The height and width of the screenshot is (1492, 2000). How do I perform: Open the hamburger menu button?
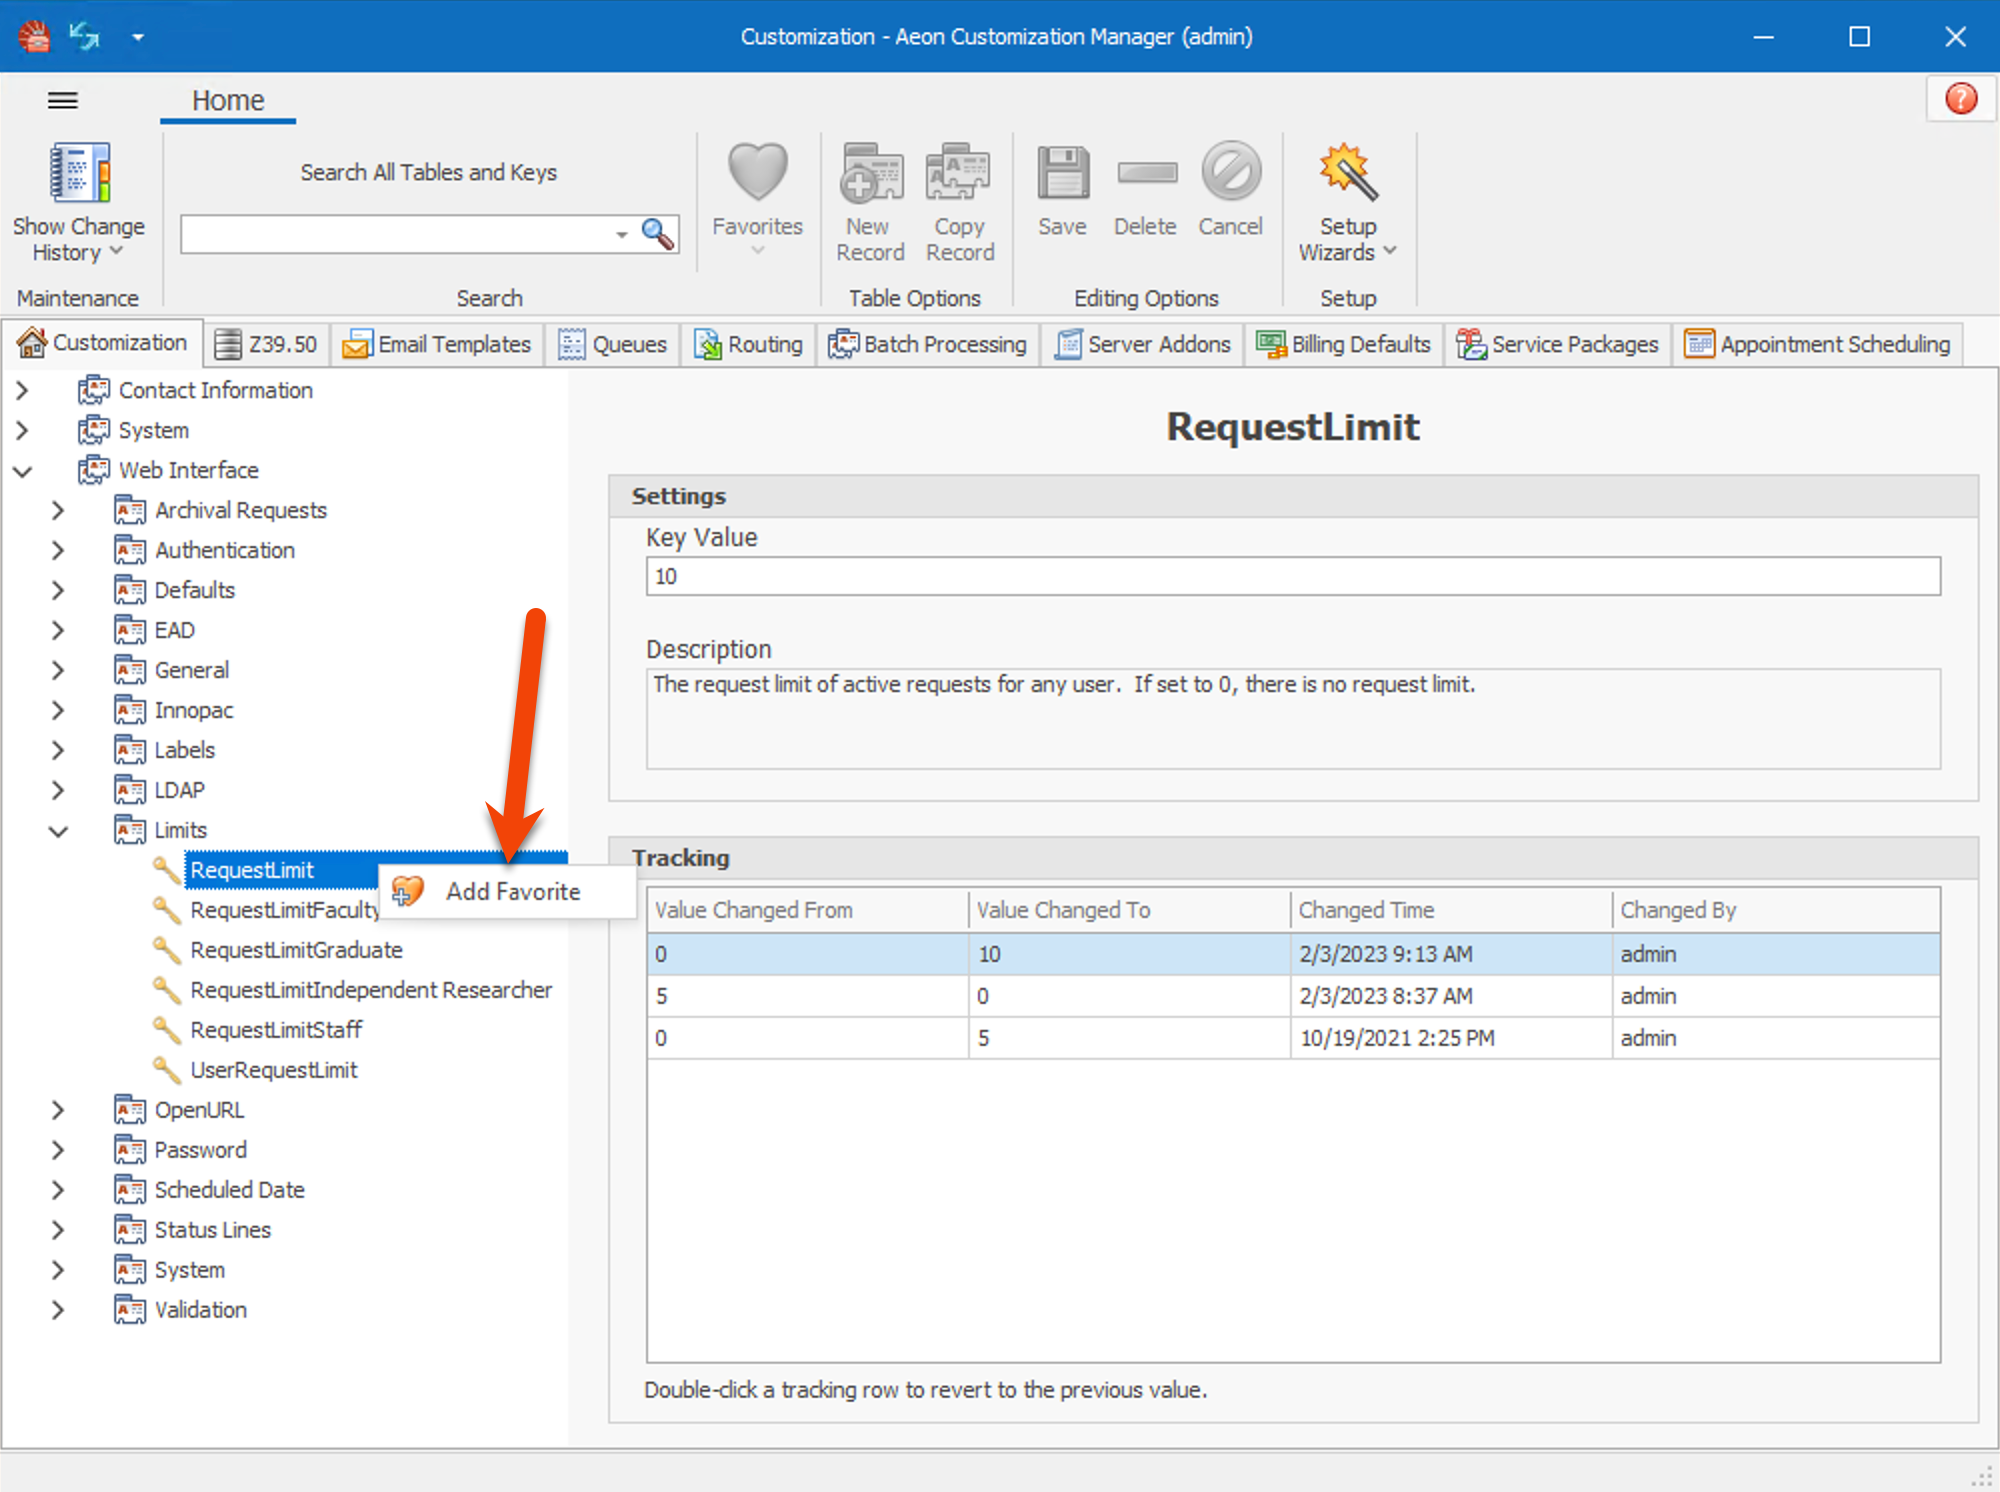point(63,100)
